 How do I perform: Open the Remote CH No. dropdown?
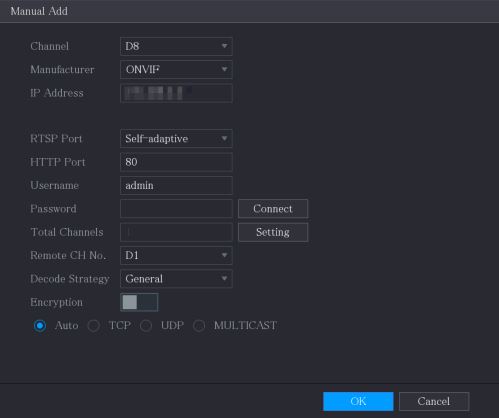pos(176,255)
